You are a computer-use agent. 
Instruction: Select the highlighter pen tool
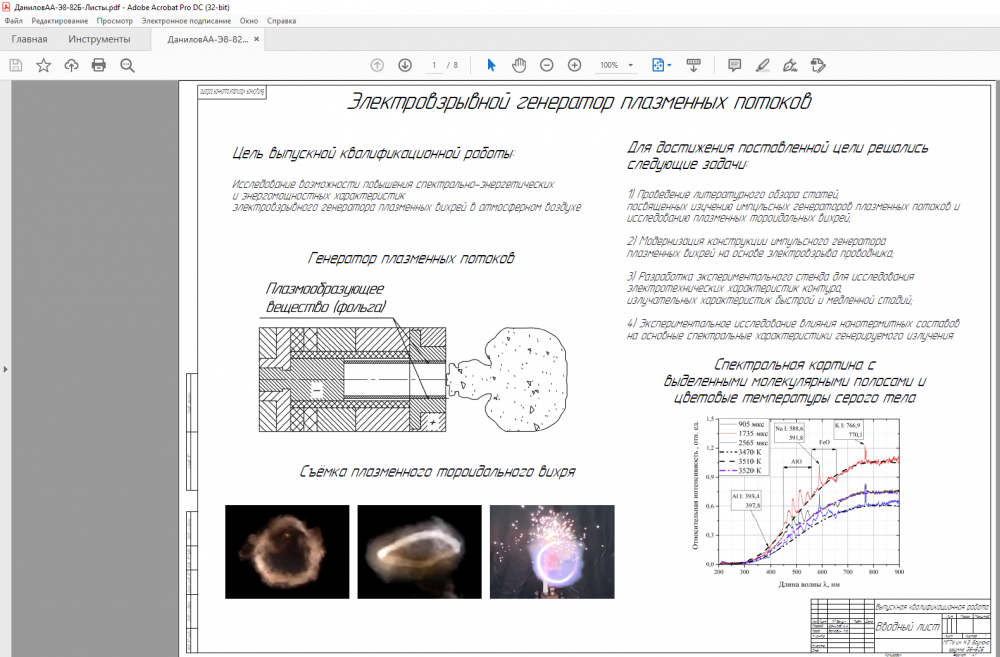tap(762, 65)
